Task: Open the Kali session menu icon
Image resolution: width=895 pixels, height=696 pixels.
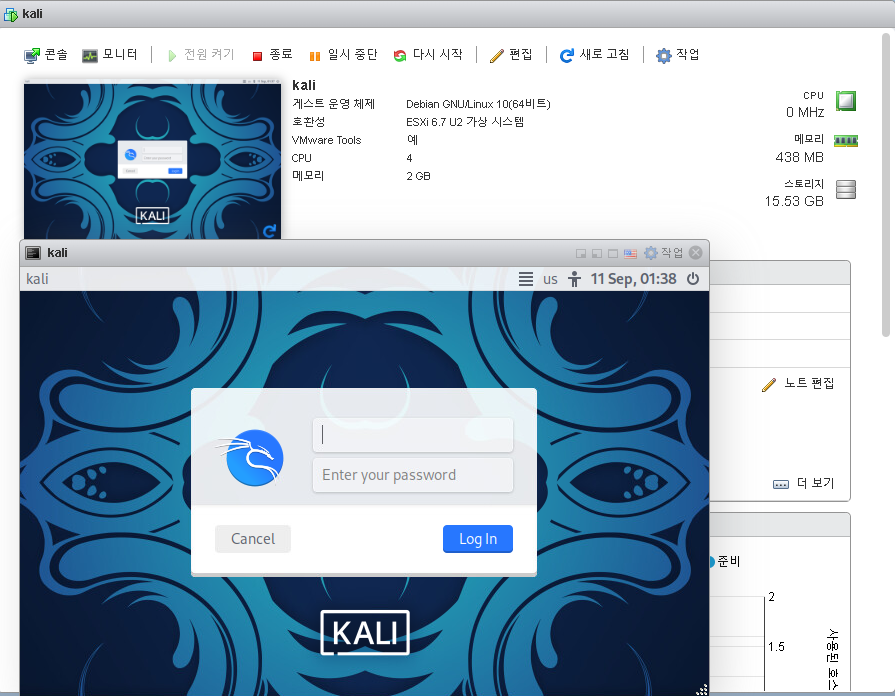Action: pyautogui.click(x=526, y=279)
